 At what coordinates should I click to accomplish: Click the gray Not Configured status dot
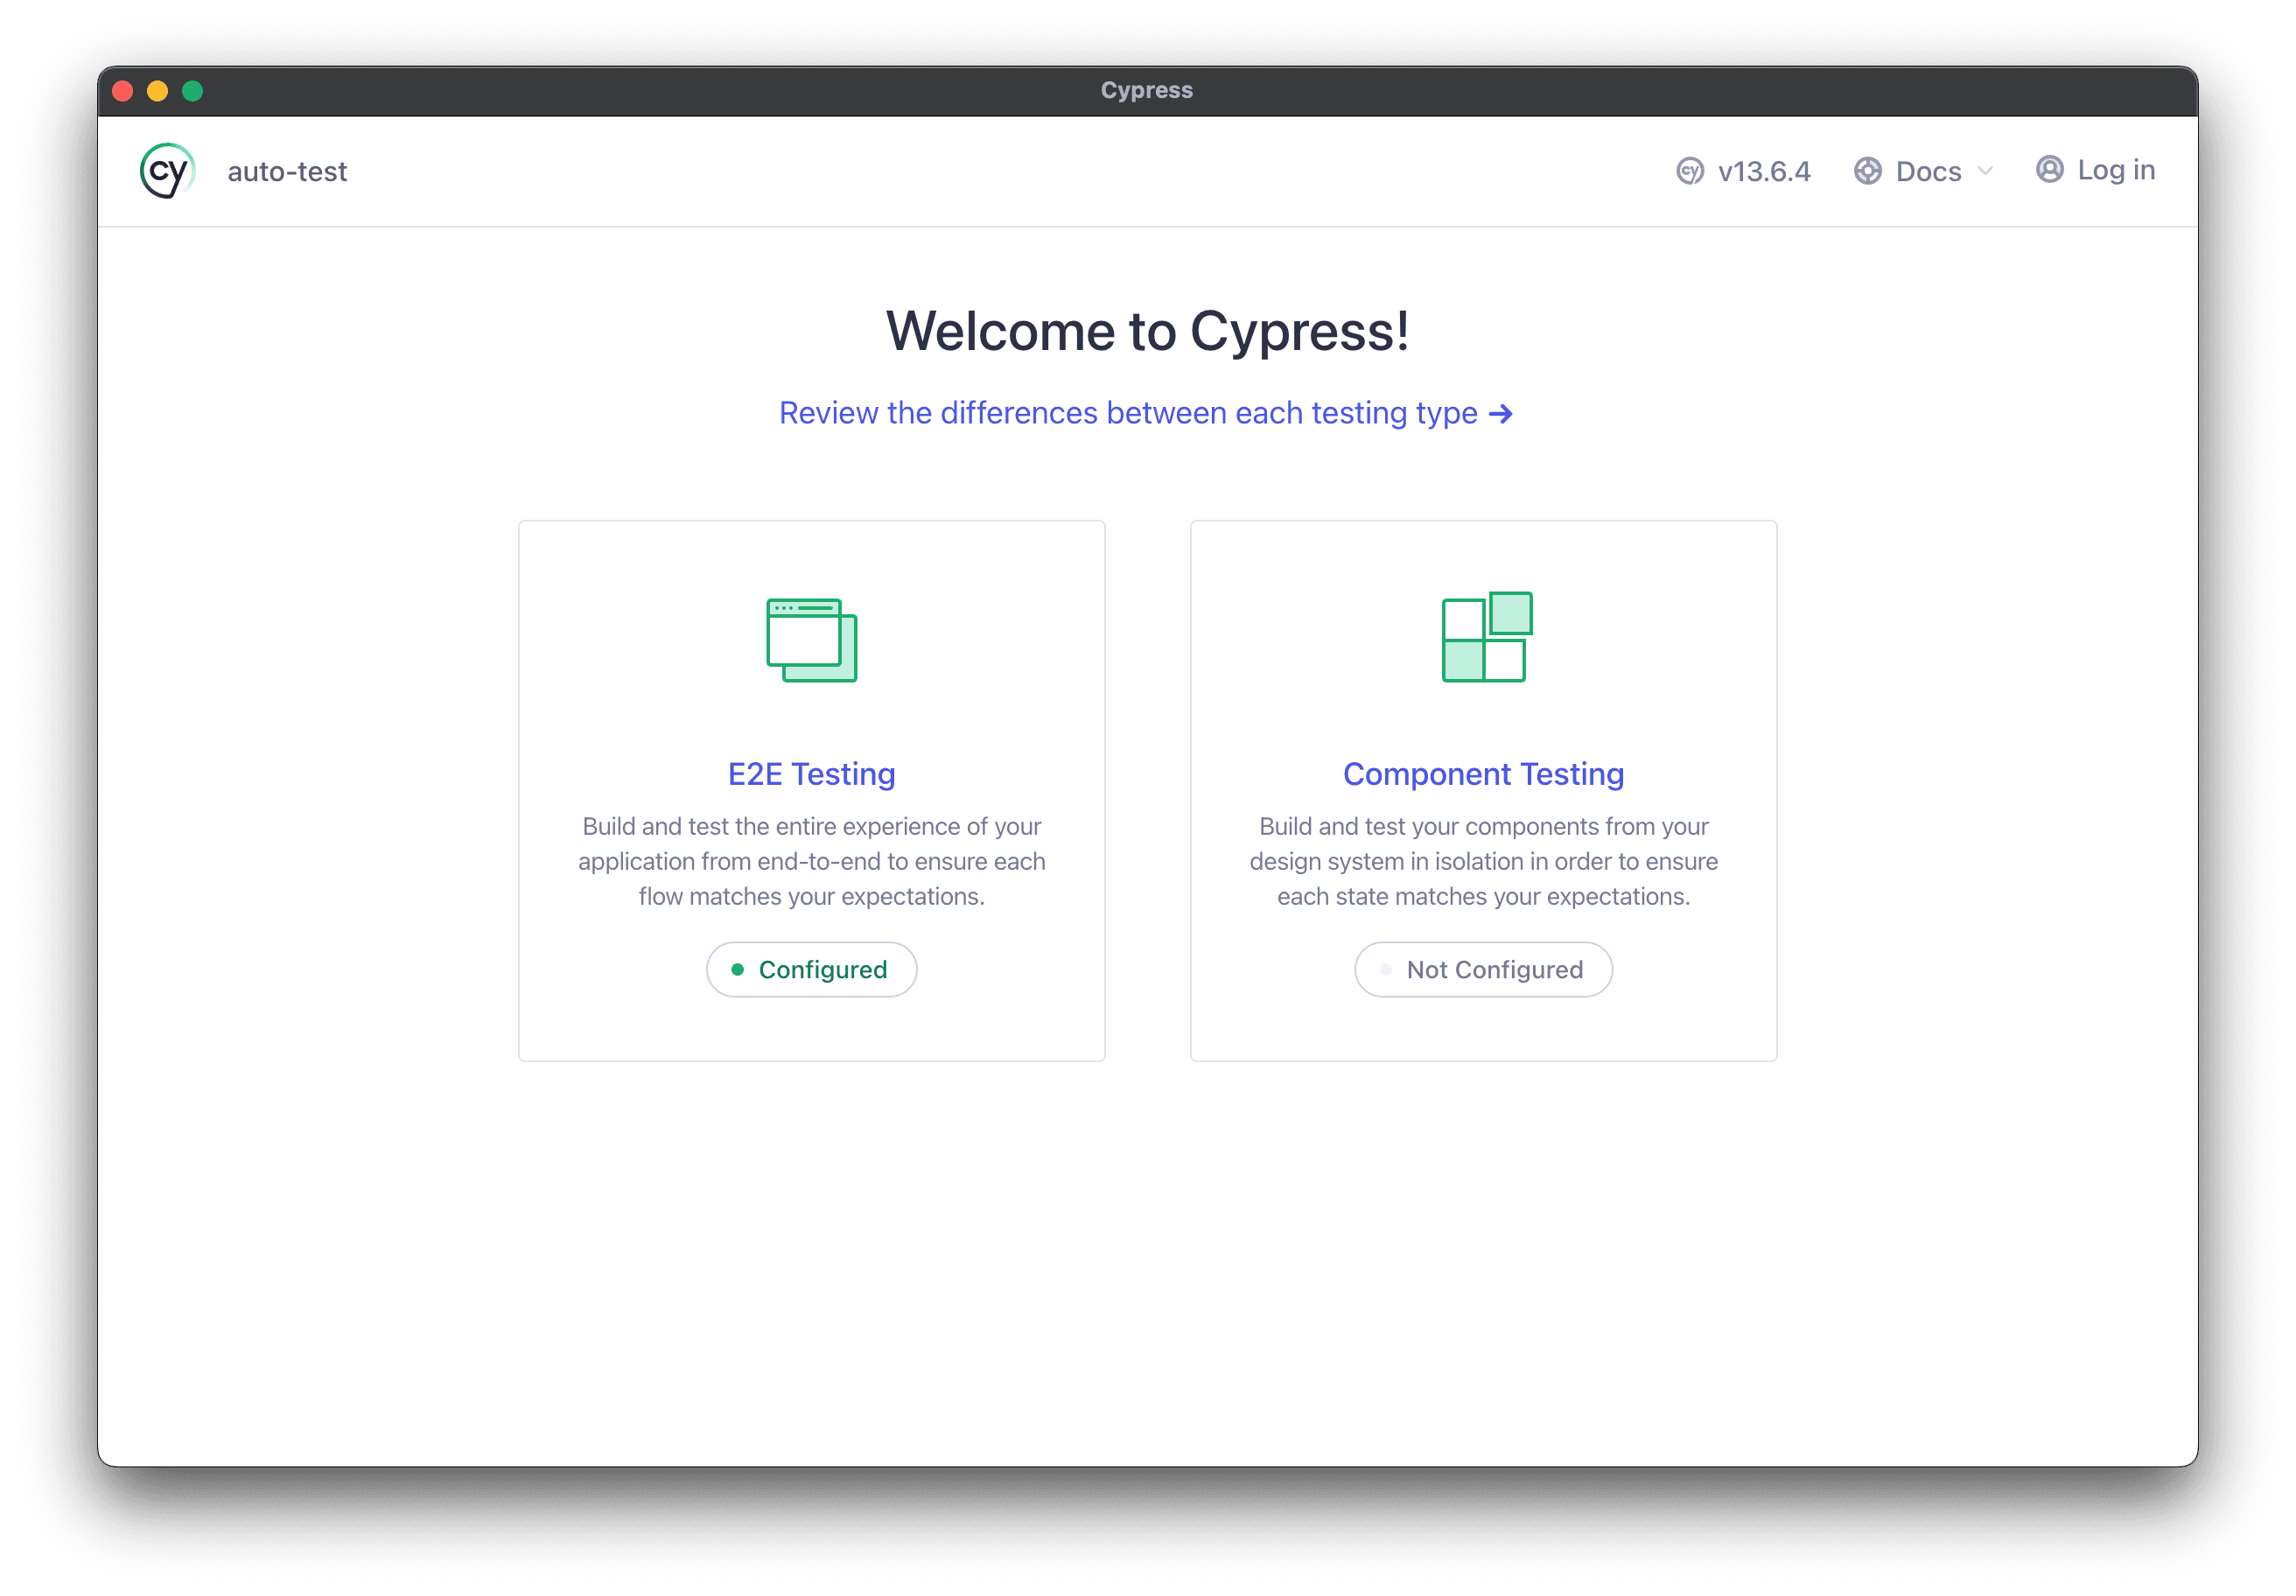pyautogui.click(x=1386, y=969)
